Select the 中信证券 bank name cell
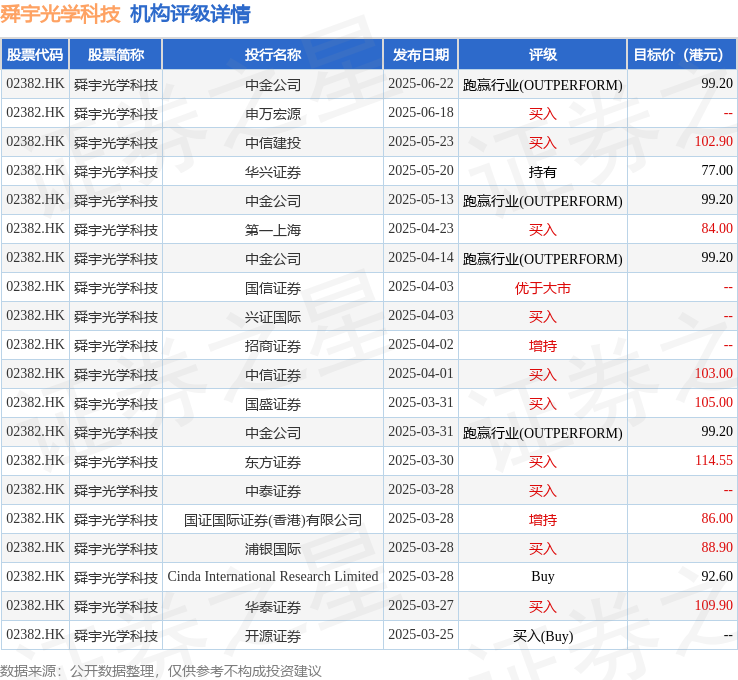 [273, 374]
